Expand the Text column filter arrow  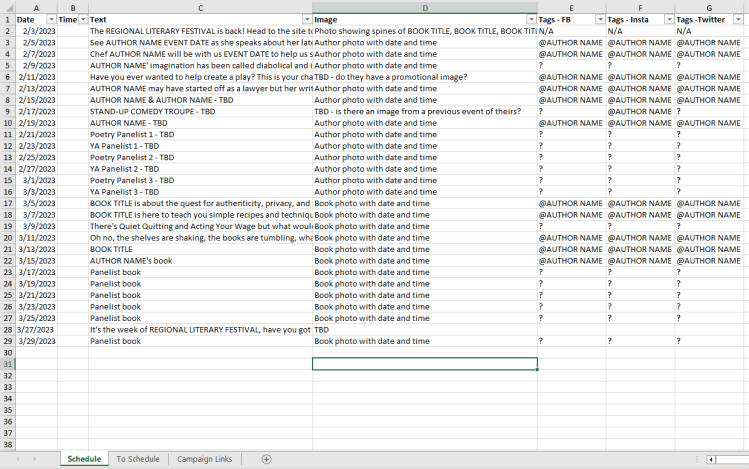[306, 20]
